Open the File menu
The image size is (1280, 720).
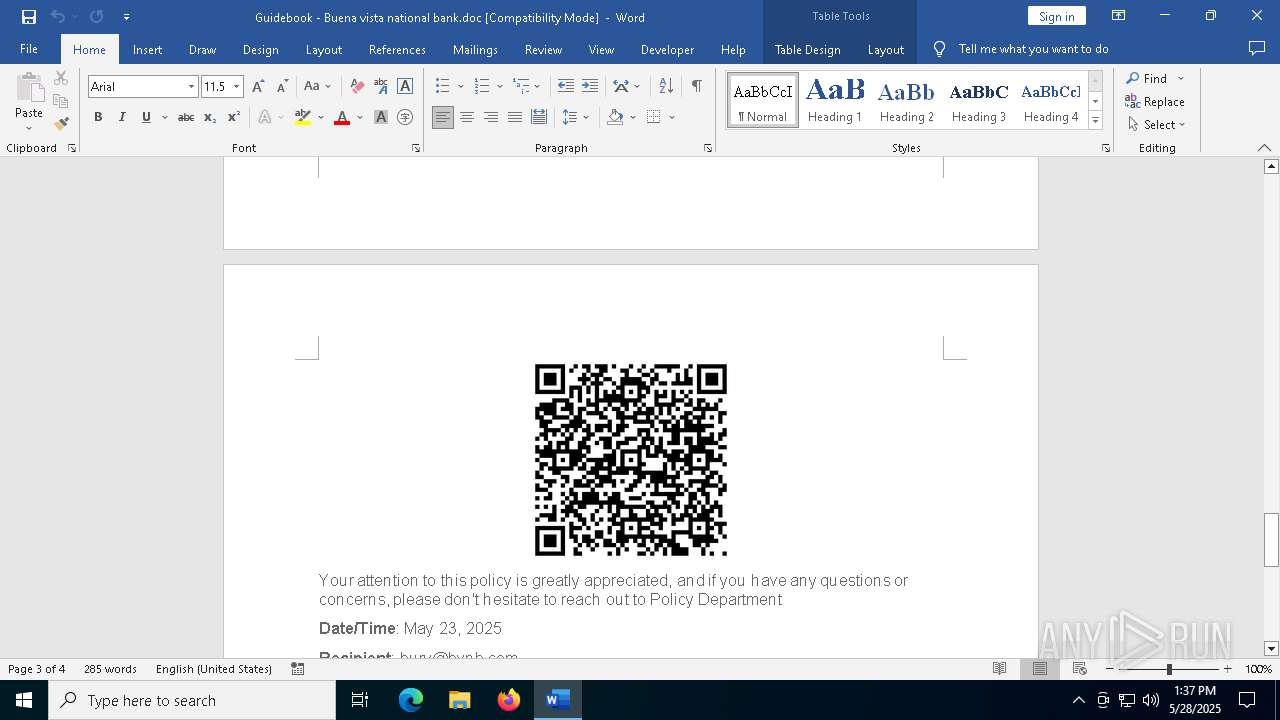tap(29, 49)
